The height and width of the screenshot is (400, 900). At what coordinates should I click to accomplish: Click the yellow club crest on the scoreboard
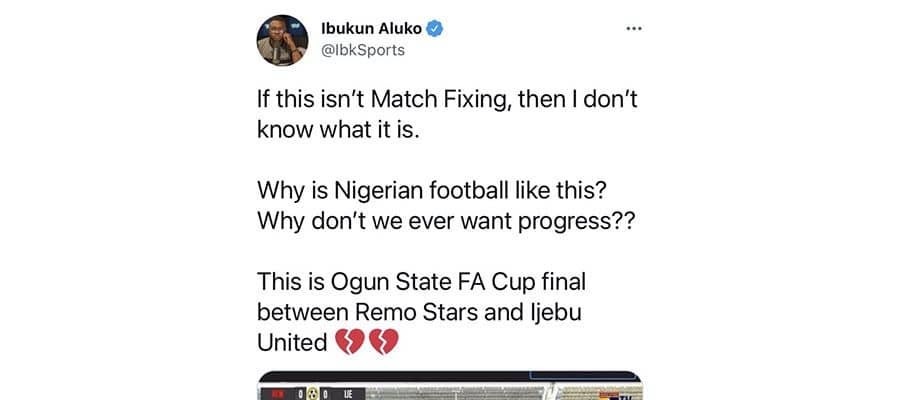pyautogui.click(x=311, y=392)
